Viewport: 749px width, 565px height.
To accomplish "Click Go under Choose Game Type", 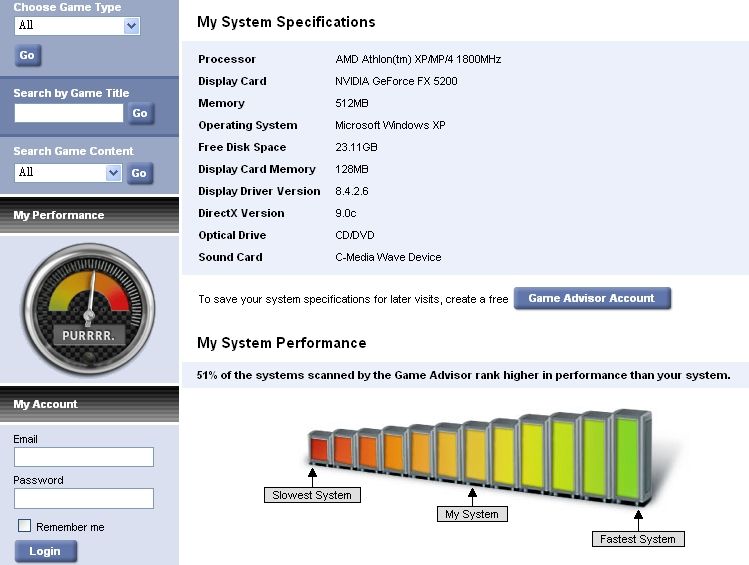I will pos(27,55).
